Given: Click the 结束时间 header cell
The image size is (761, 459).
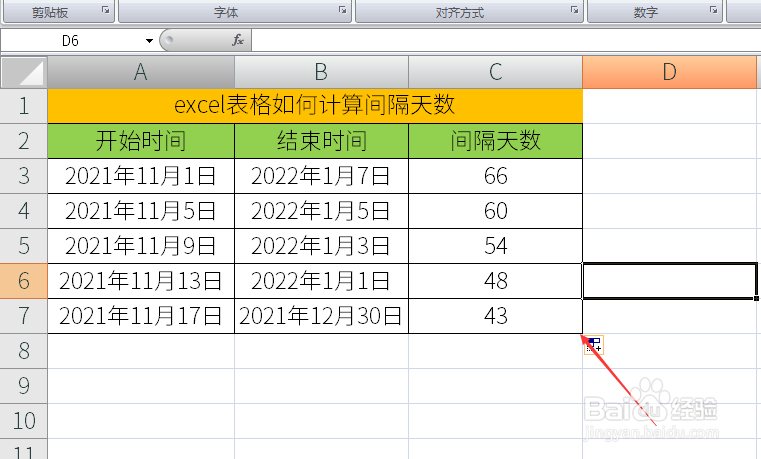Looking at the screenshot, I should tap(321, 141).
